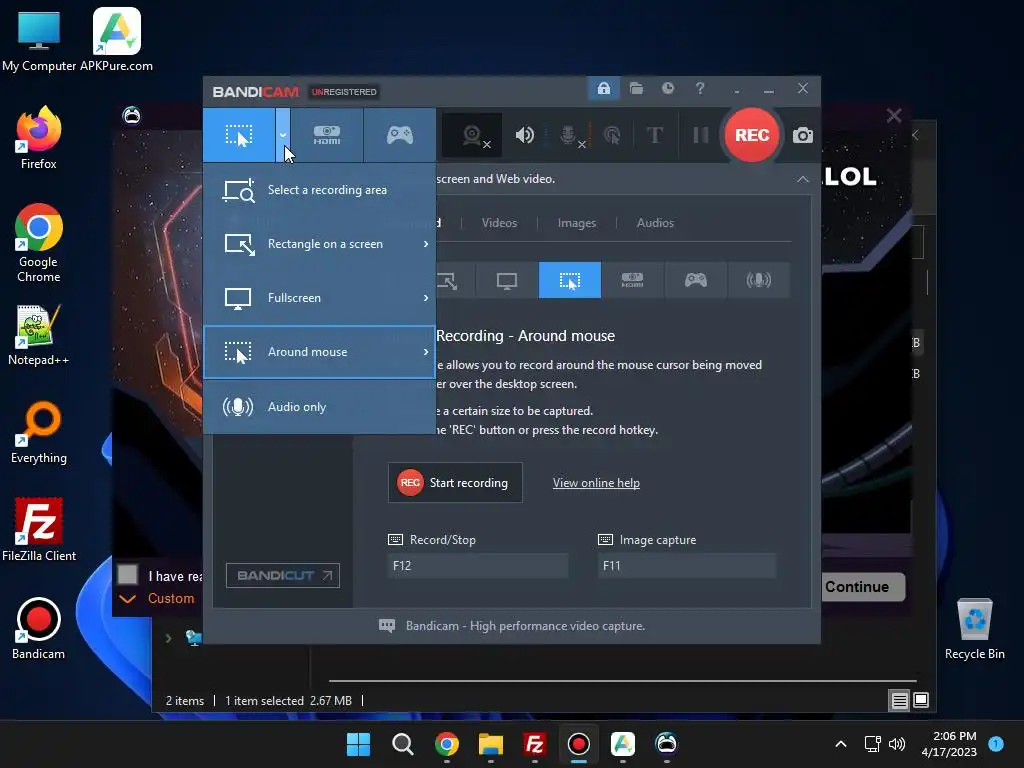Viewport: 1024px width, 768px height.
Task: Click the lock icon in title bar
Action: point(603,88)
